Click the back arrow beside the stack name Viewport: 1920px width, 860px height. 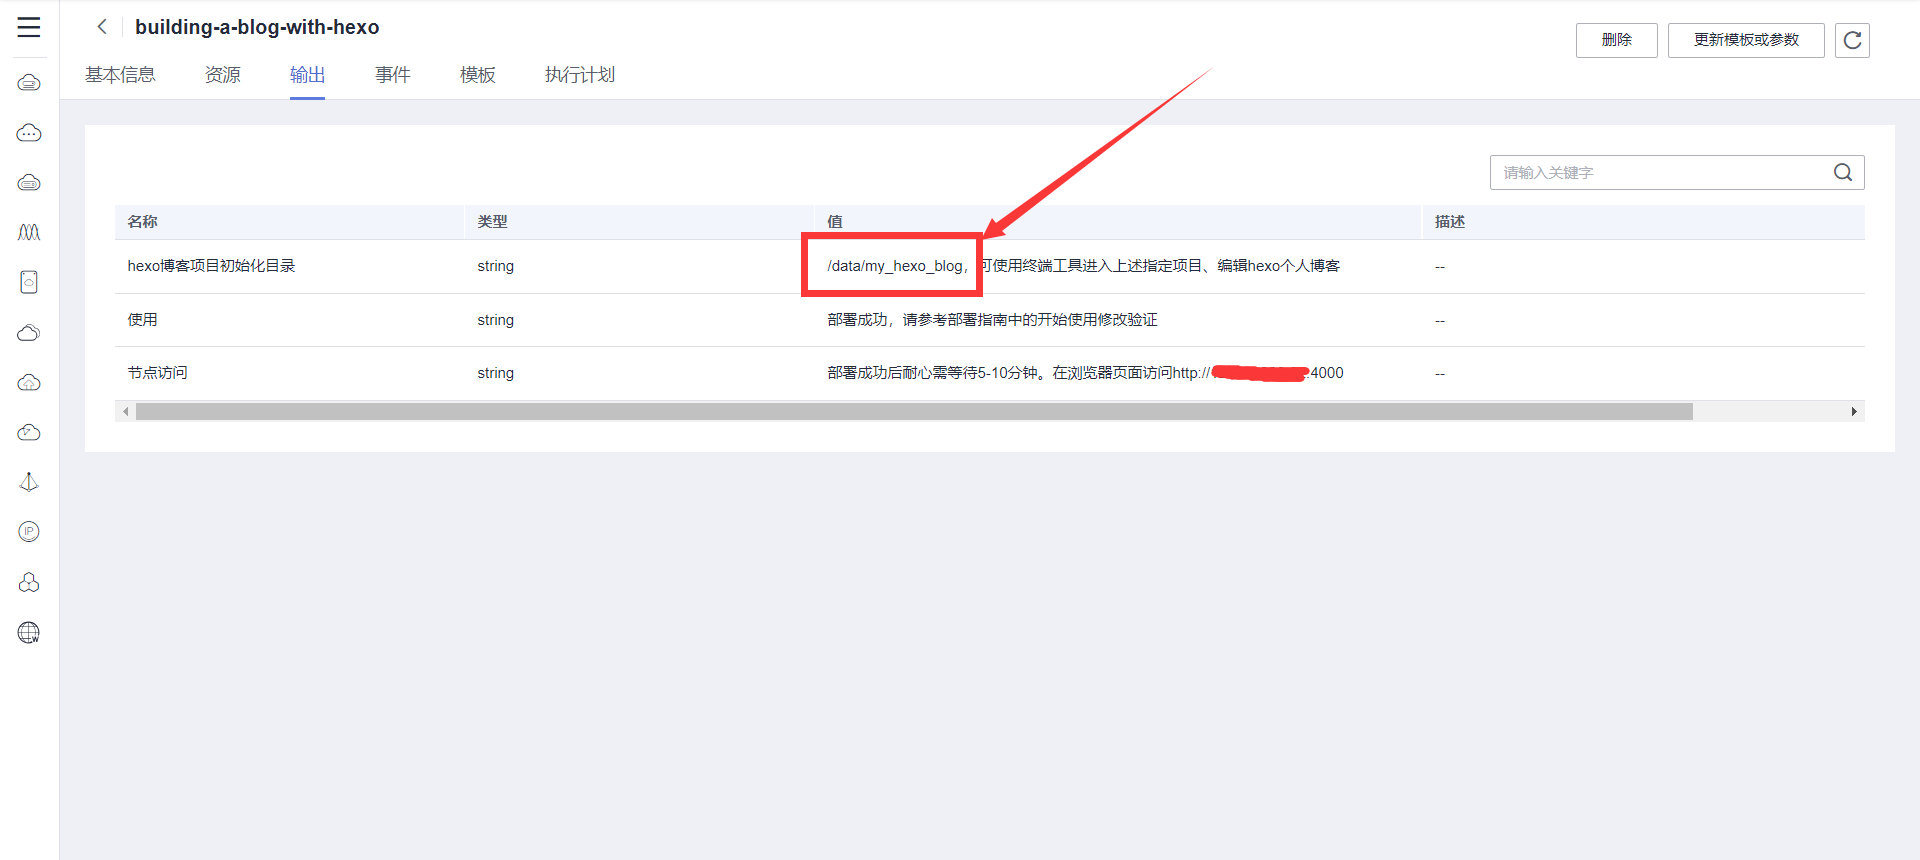[x=101, y=27]
